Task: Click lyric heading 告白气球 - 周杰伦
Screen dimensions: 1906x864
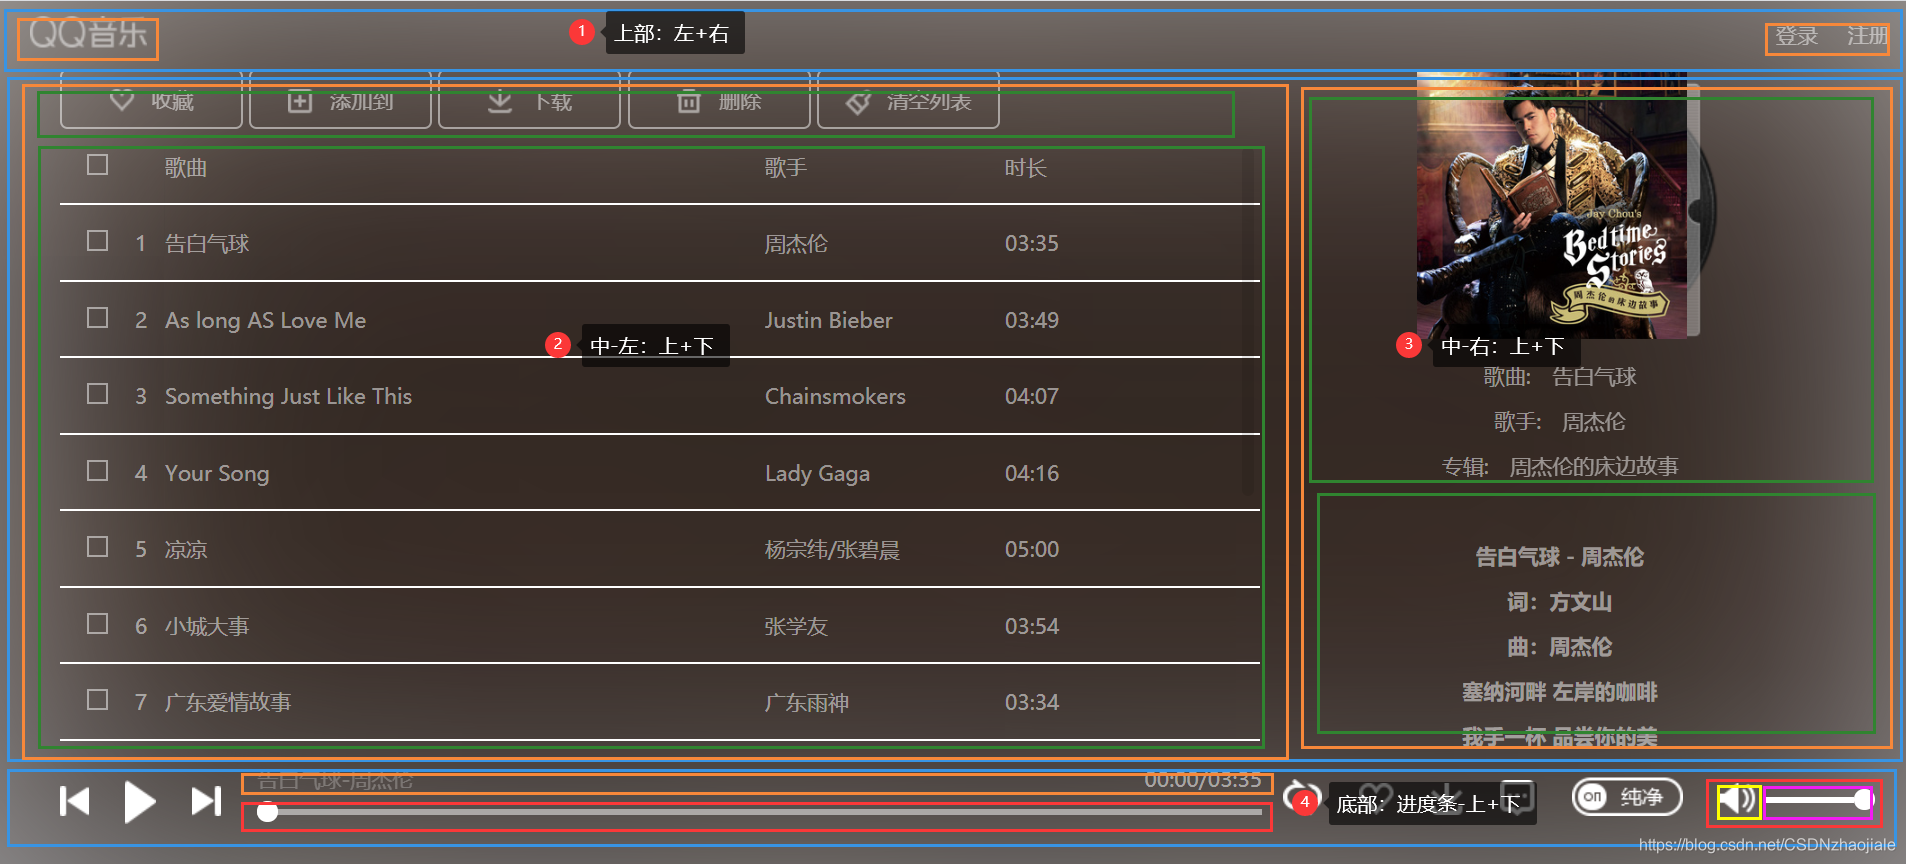Action: pos(1559,557)
